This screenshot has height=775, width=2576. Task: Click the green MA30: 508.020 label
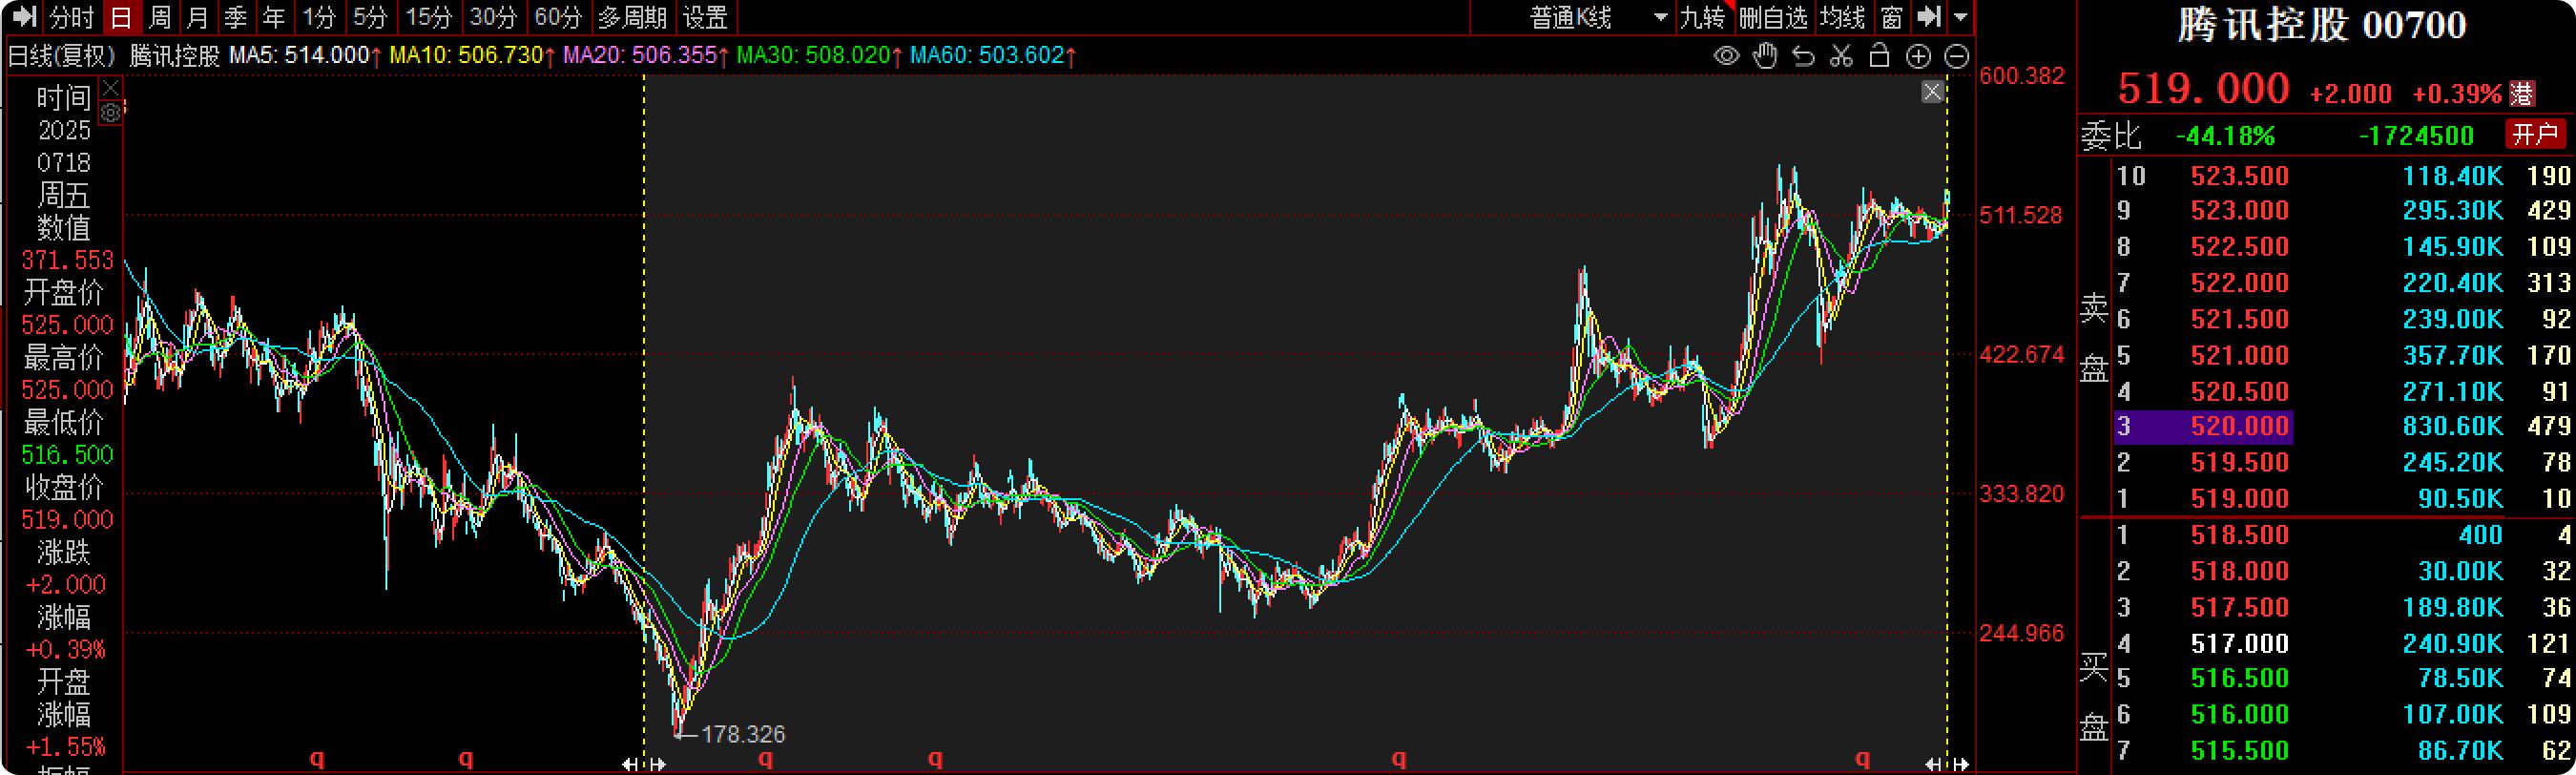819,56
